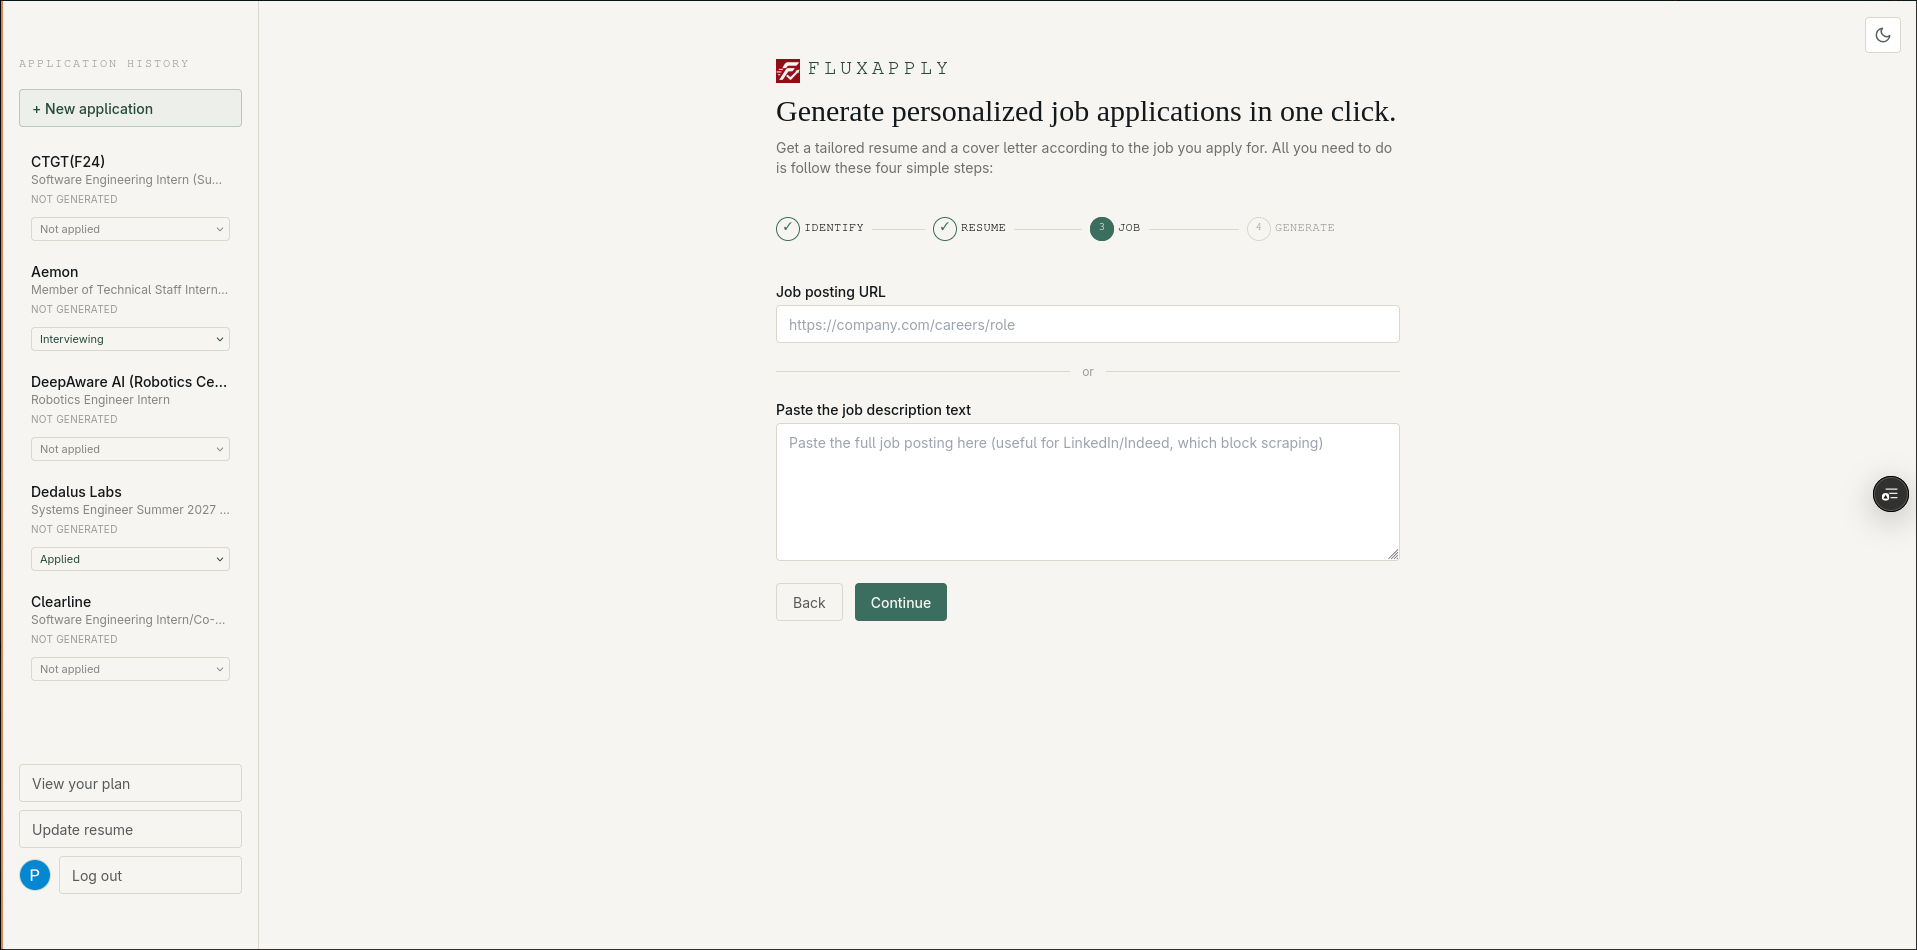Click Software Engineering Intern/Co- subtitle under Clearline
1917x950 pixels.
click(128, 620)
